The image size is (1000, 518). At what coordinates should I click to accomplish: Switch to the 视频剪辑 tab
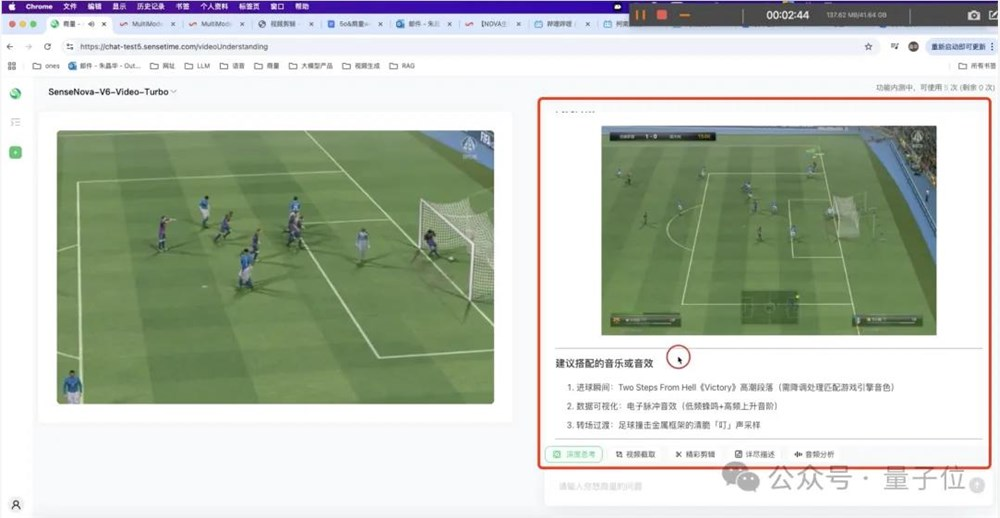tap(286, 24)
